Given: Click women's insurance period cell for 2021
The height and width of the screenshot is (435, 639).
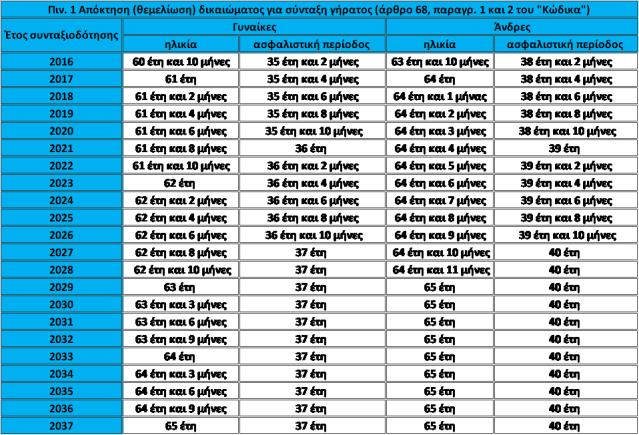Looking at the screenshot, I should (x=311, y=148).
